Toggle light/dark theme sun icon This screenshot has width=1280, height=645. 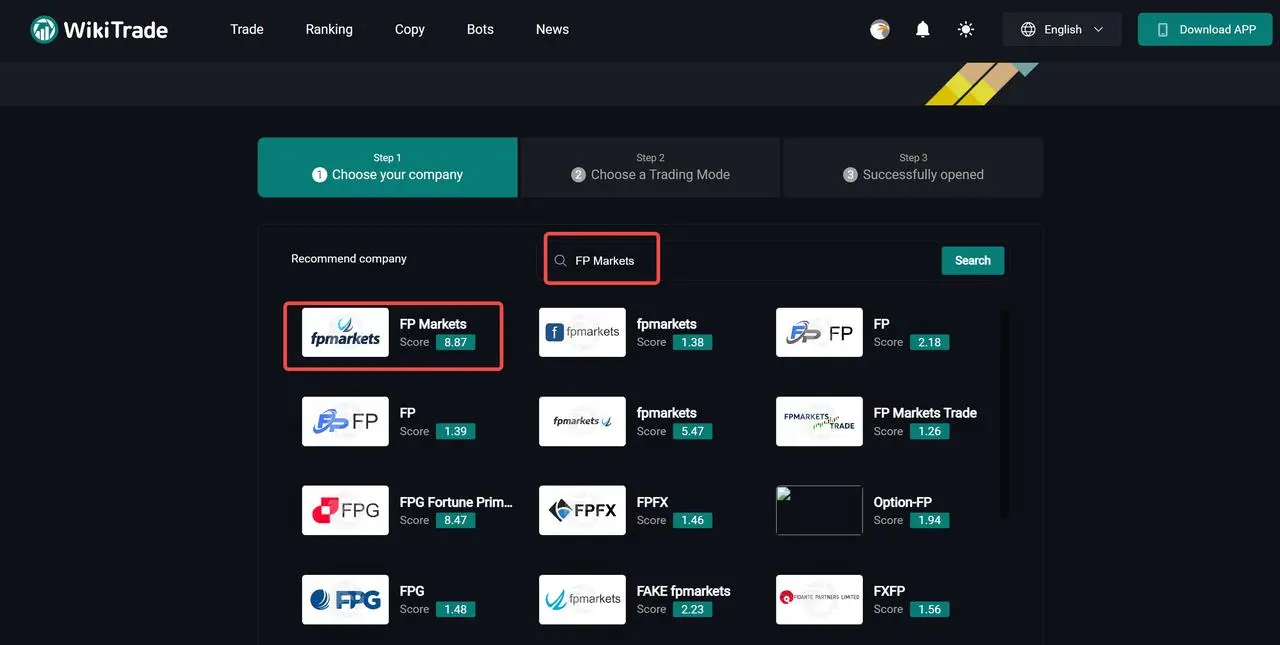[966, 29]
